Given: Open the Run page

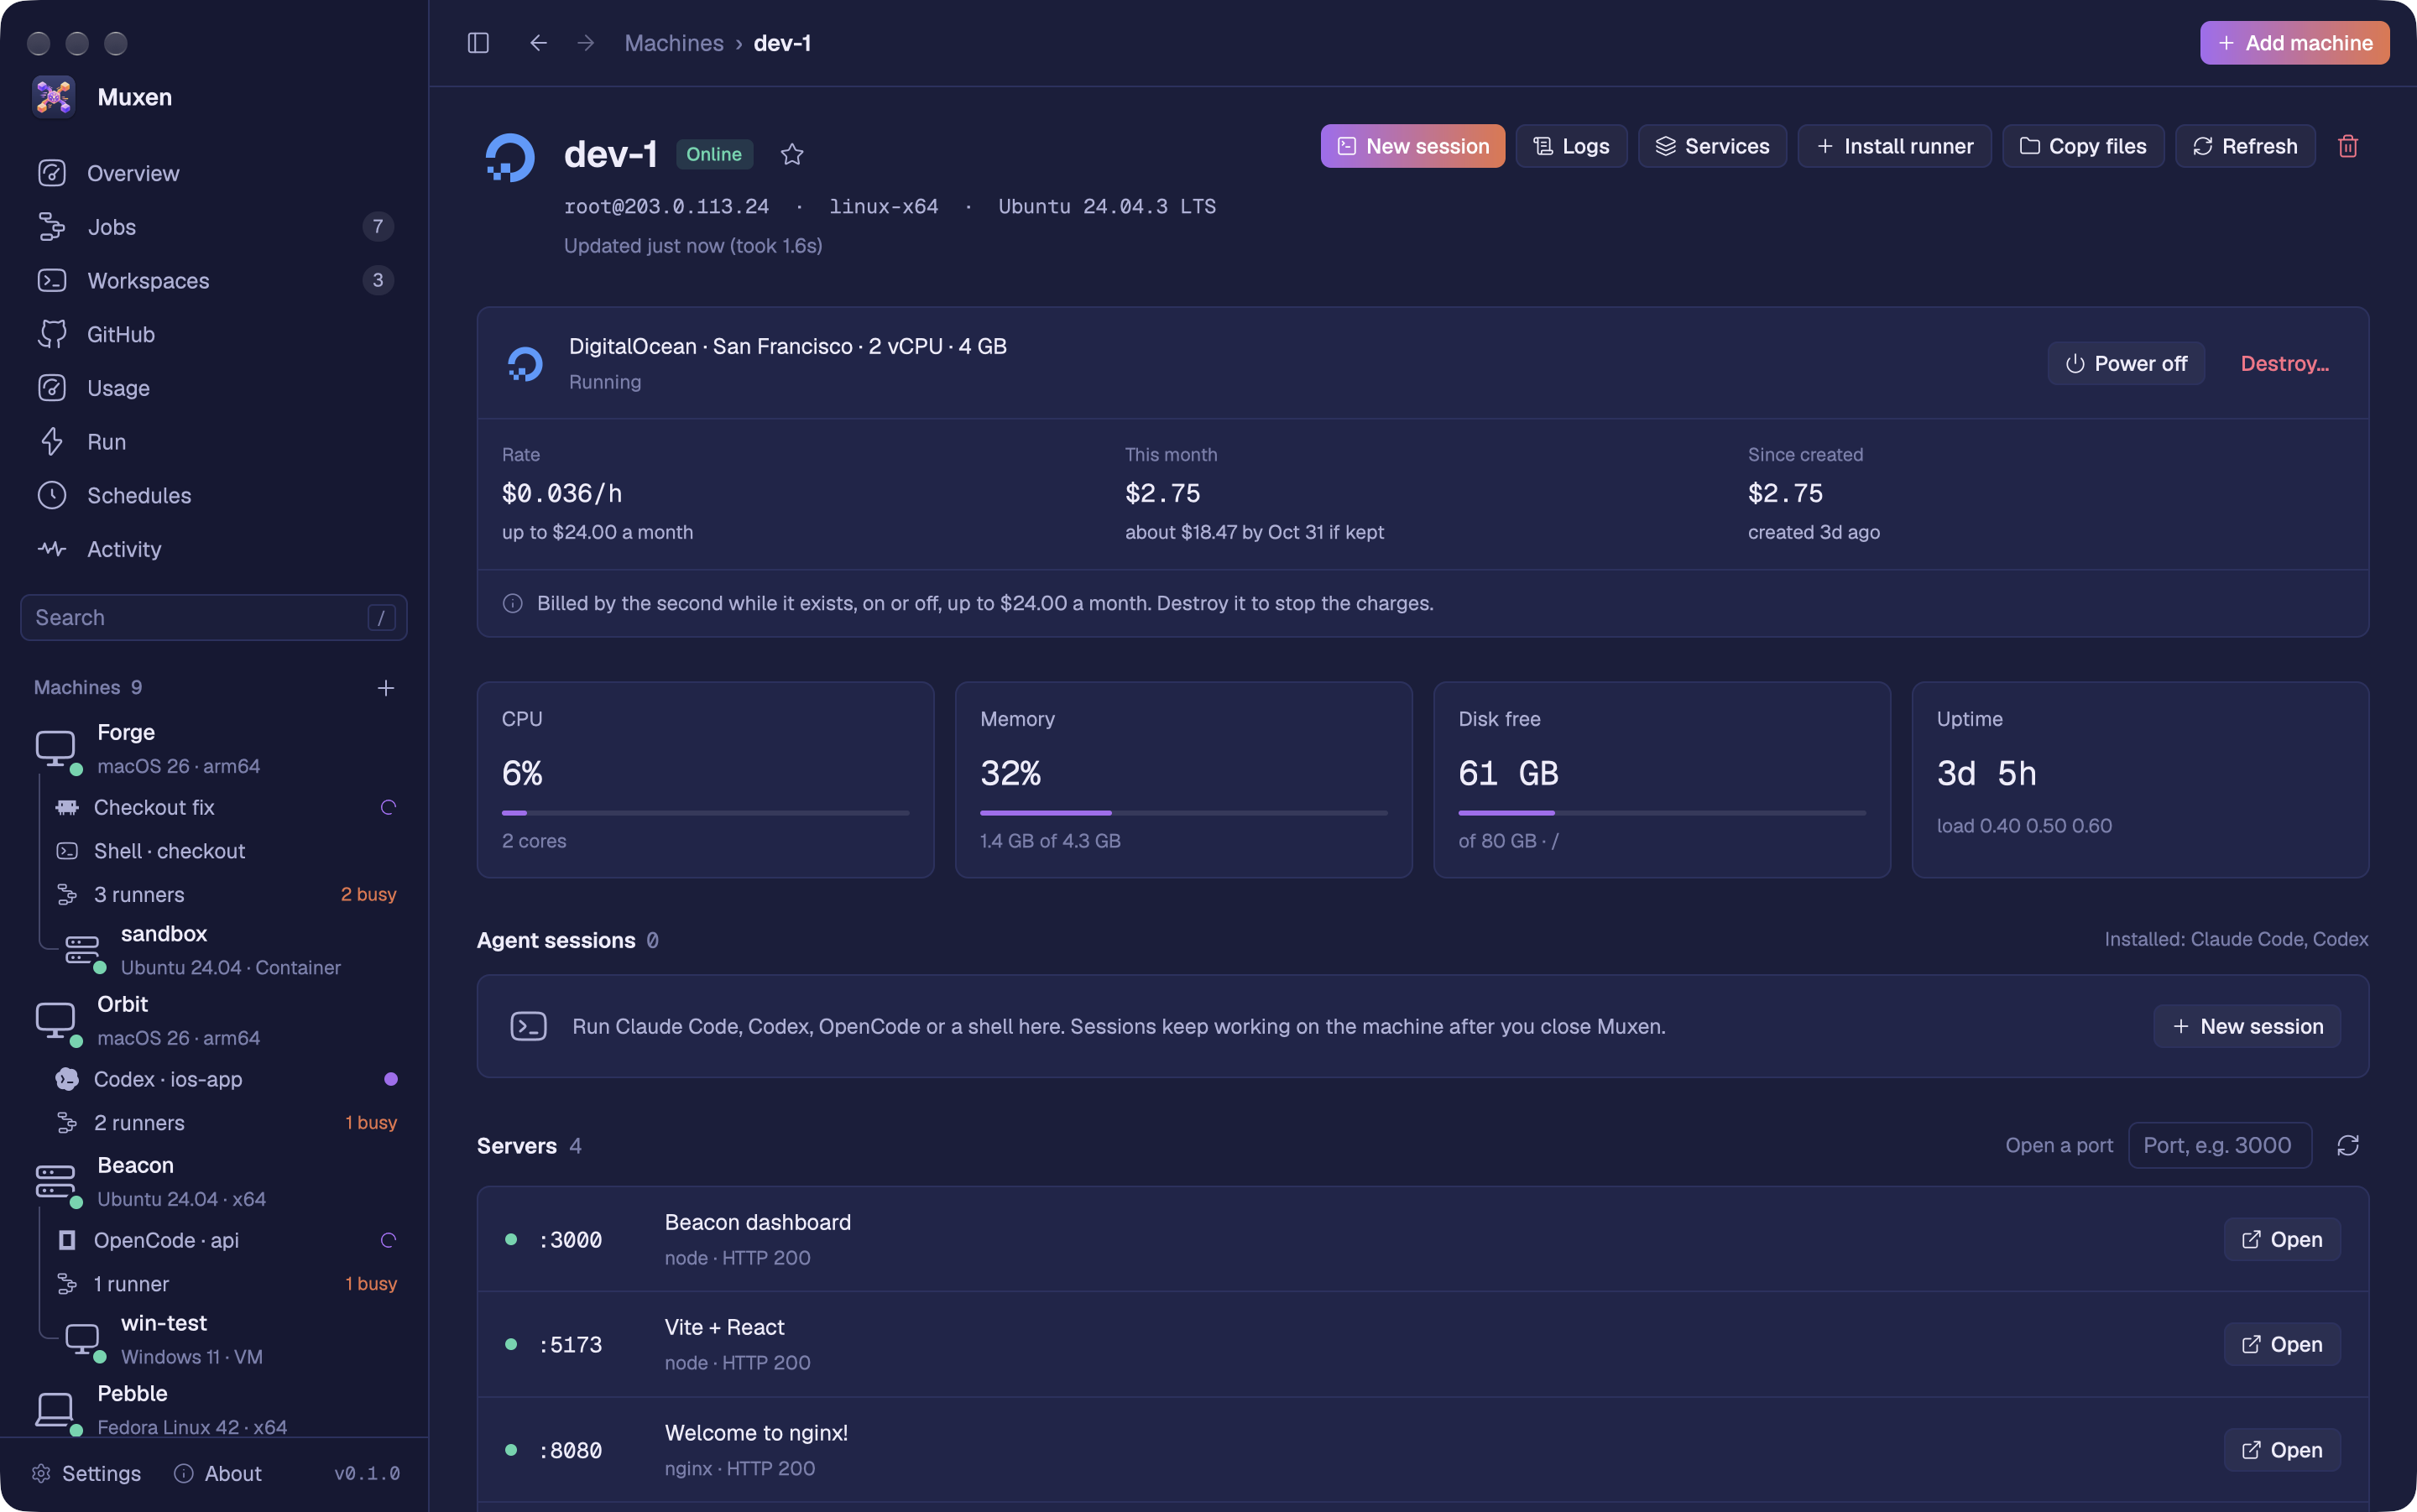Looking at the screenshot, I should pyautogui.click(x=214, y=442).
